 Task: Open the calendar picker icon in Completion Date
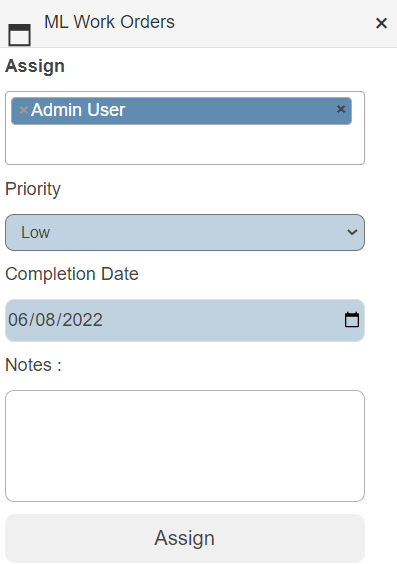(x=352, y=320)
